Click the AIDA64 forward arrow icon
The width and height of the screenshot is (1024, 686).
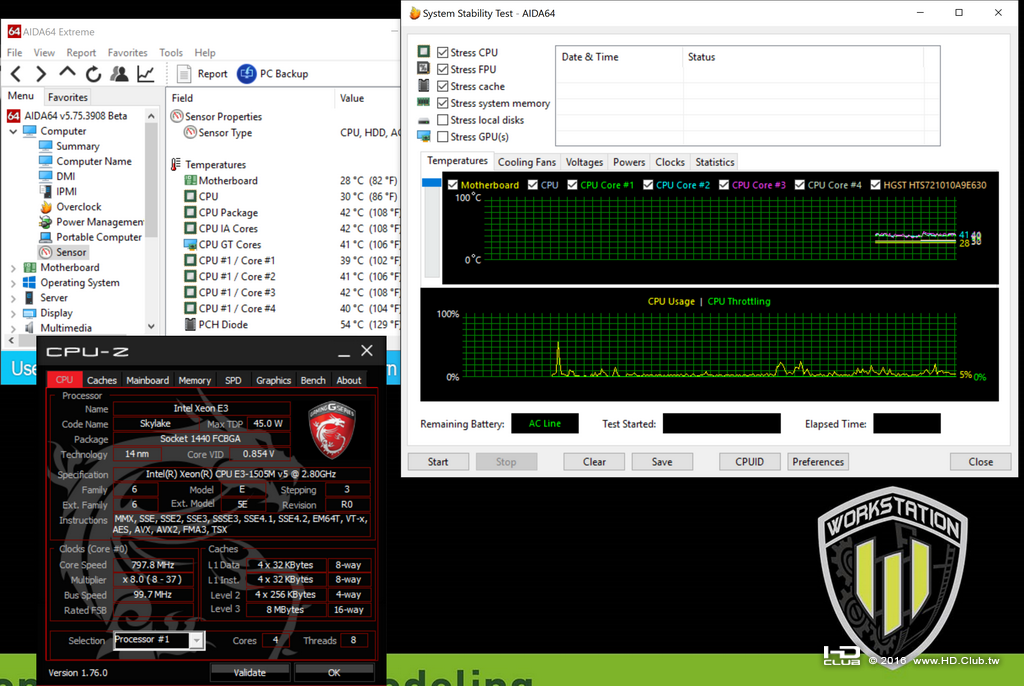40,74
